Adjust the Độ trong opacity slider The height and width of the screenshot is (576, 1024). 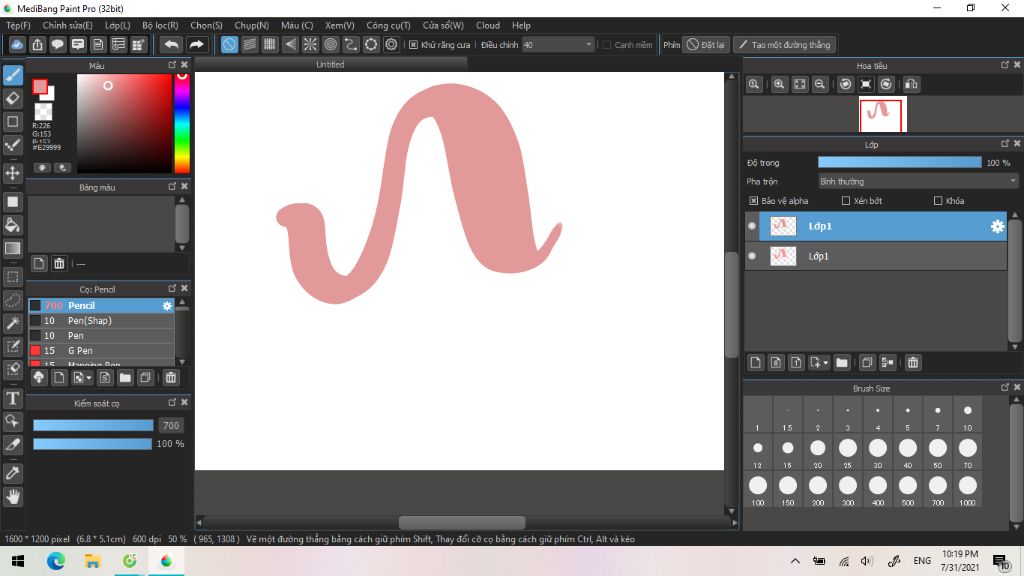899,163
